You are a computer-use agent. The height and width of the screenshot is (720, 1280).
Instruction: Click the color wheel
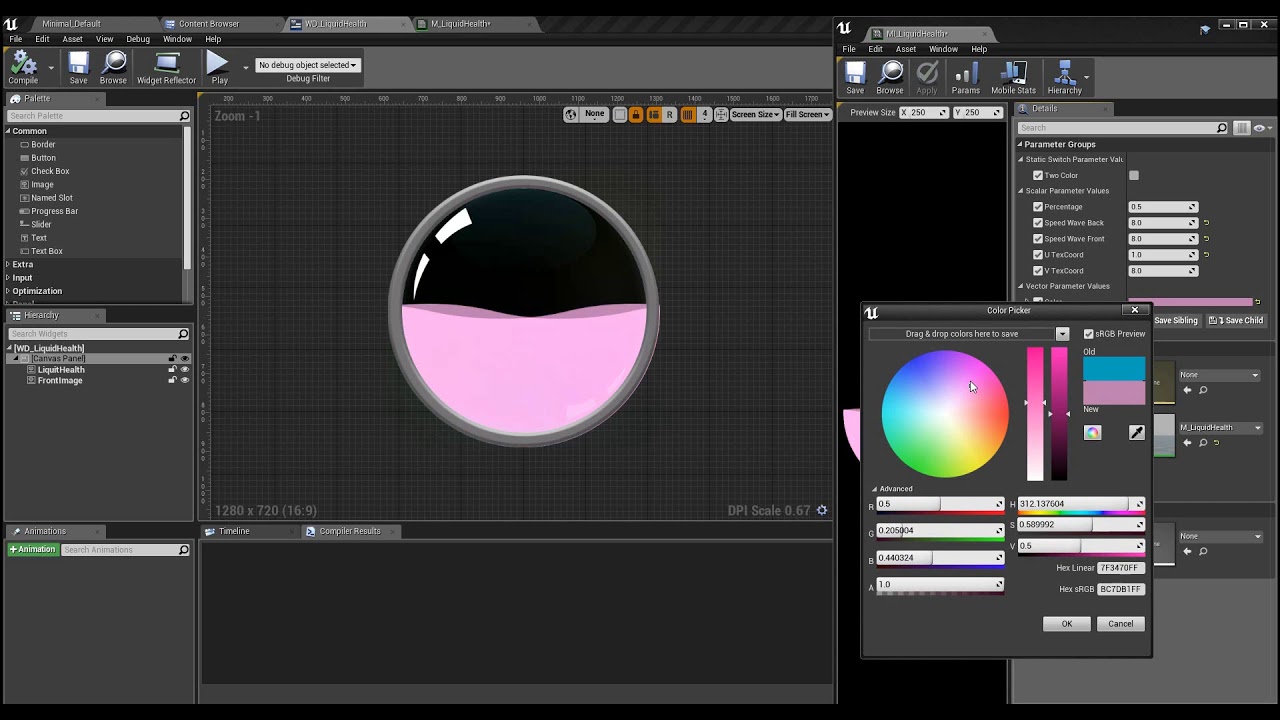click(x=945, y=414)
